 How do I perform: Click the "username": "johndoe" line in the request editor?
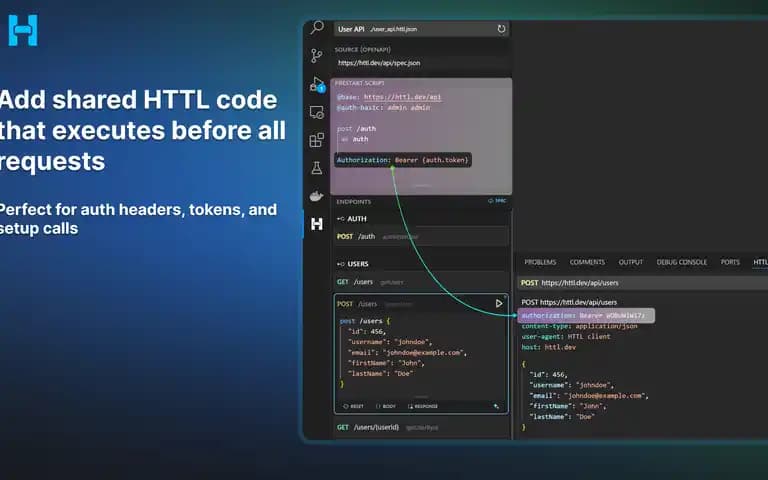coord(390,342)
